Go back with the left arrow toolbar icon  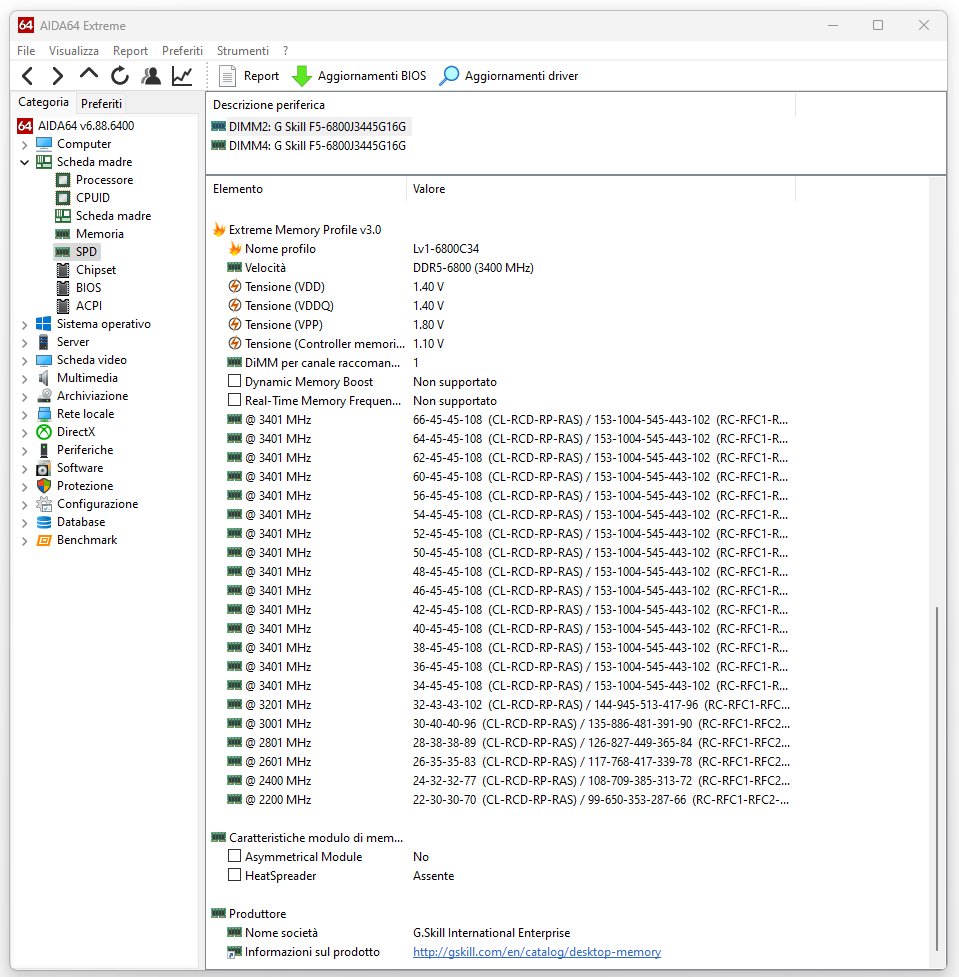[x=27, y=76]
